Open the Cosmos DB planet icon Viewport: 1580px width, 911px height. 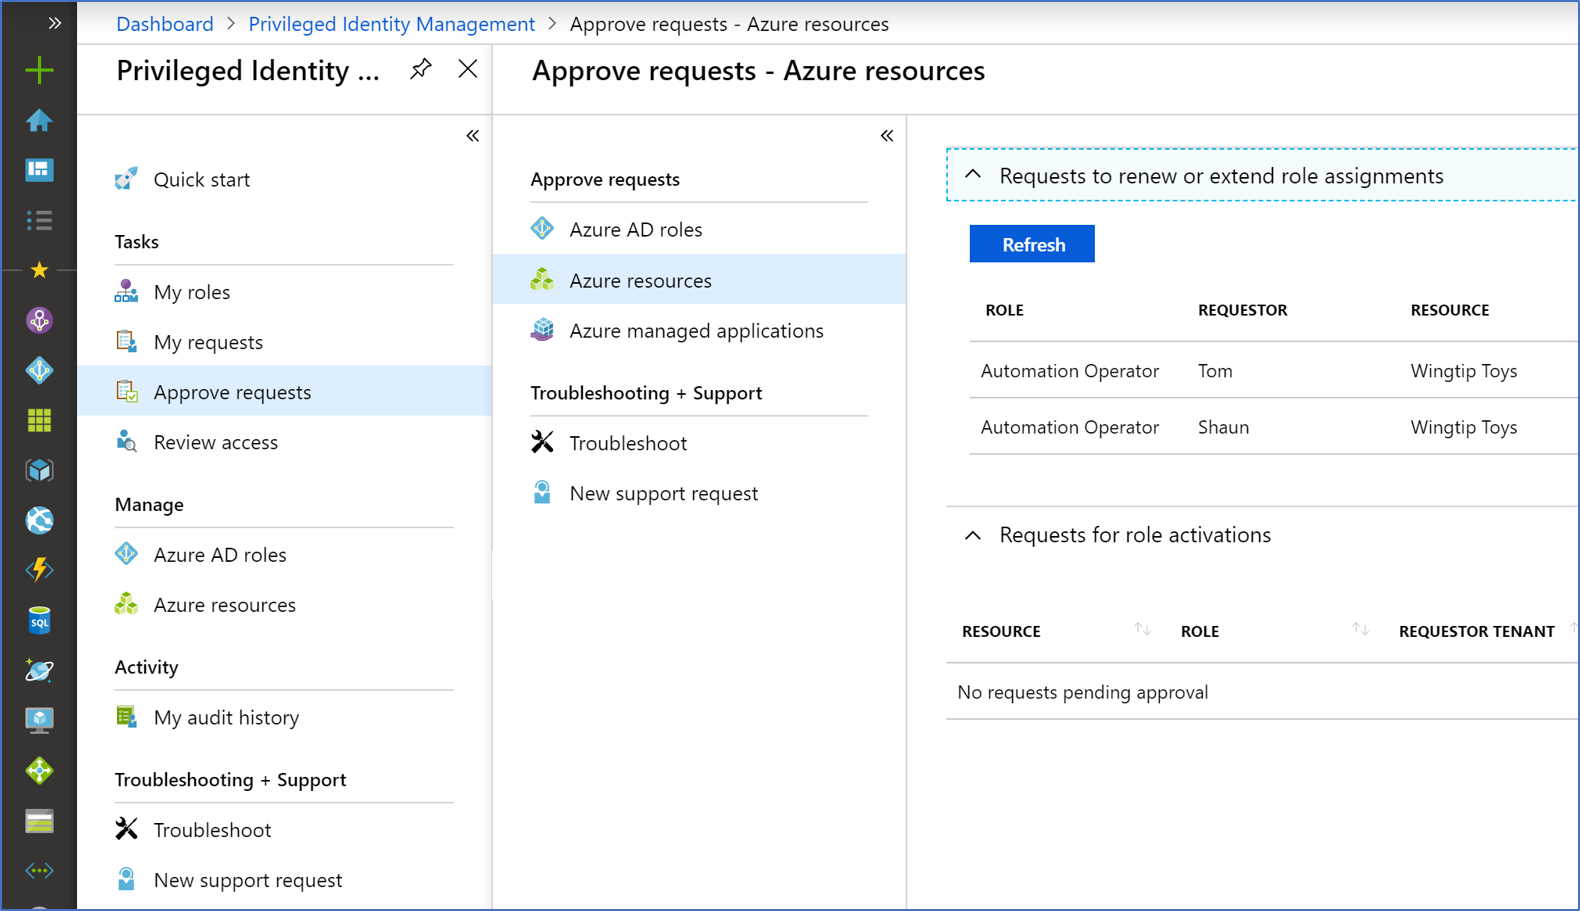coord(39,670)
